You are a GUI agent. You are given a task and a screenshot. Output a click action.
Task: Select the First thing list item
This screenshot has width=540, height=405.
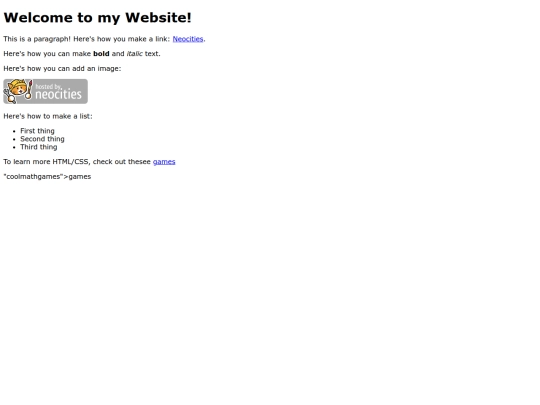click(37, 131)
